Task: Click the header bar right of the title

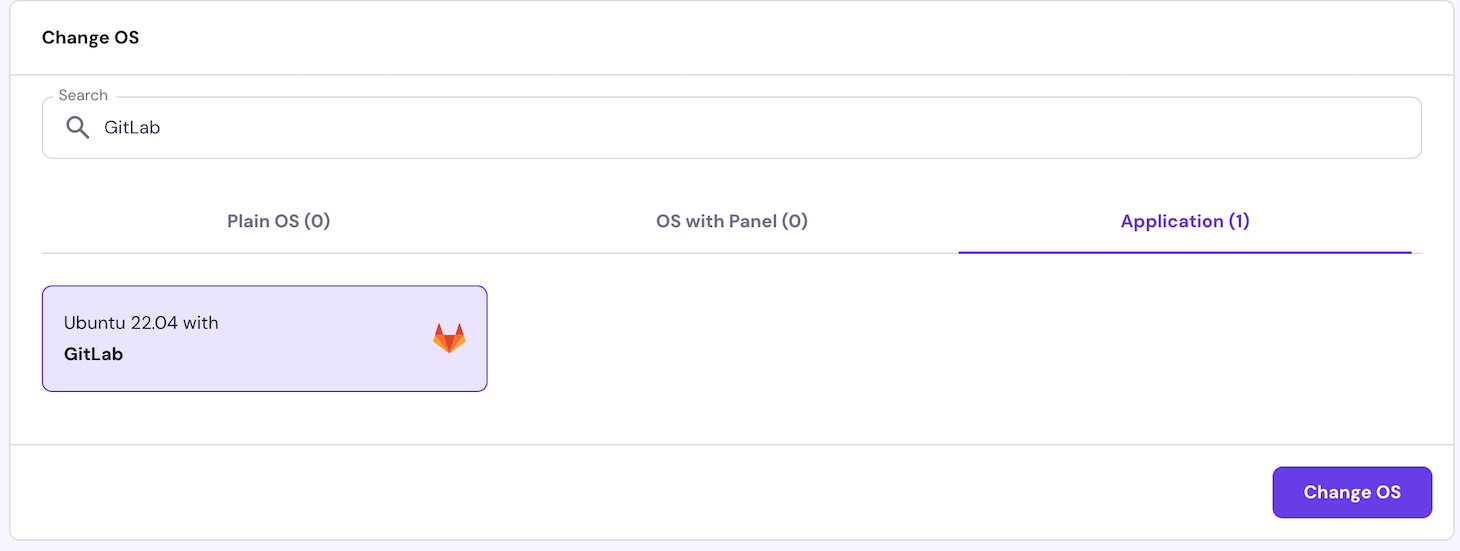Action: (800, 38)
